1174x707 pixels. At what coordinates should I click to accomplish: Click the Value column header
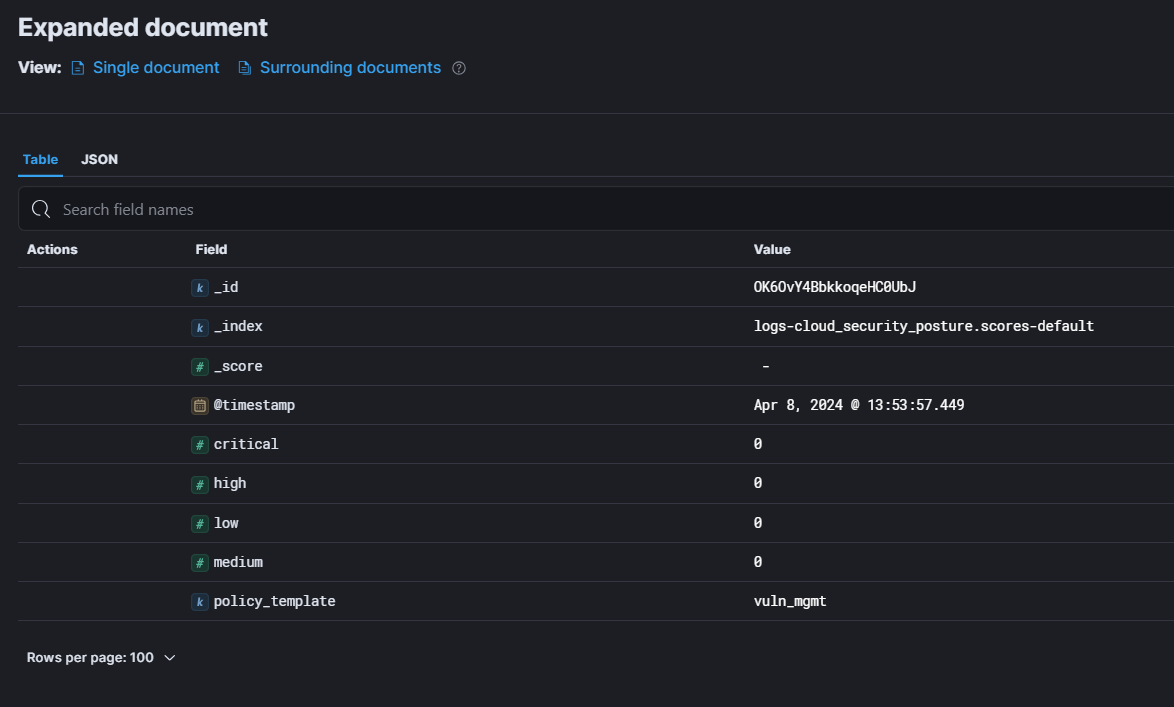pos(772,250)
